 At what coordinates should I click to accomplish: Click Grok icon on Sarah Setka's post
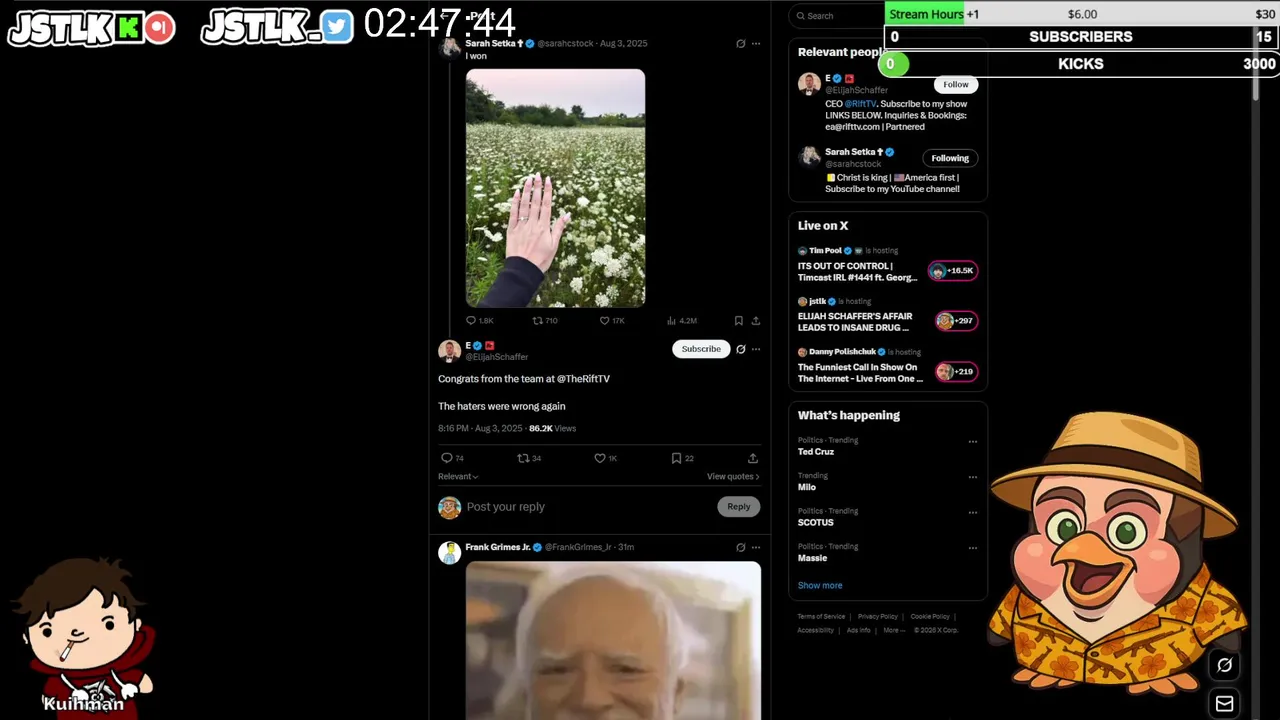[740, 44]
